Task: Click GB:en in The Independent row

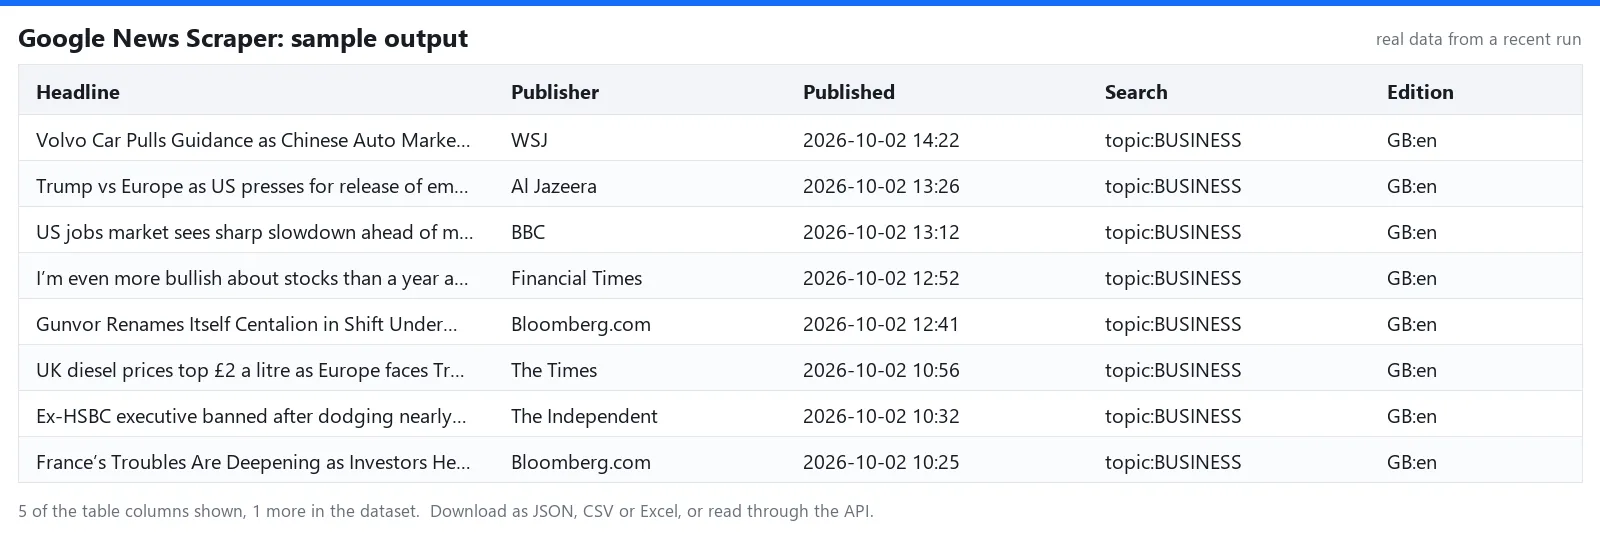Action: click(1412, 416)
